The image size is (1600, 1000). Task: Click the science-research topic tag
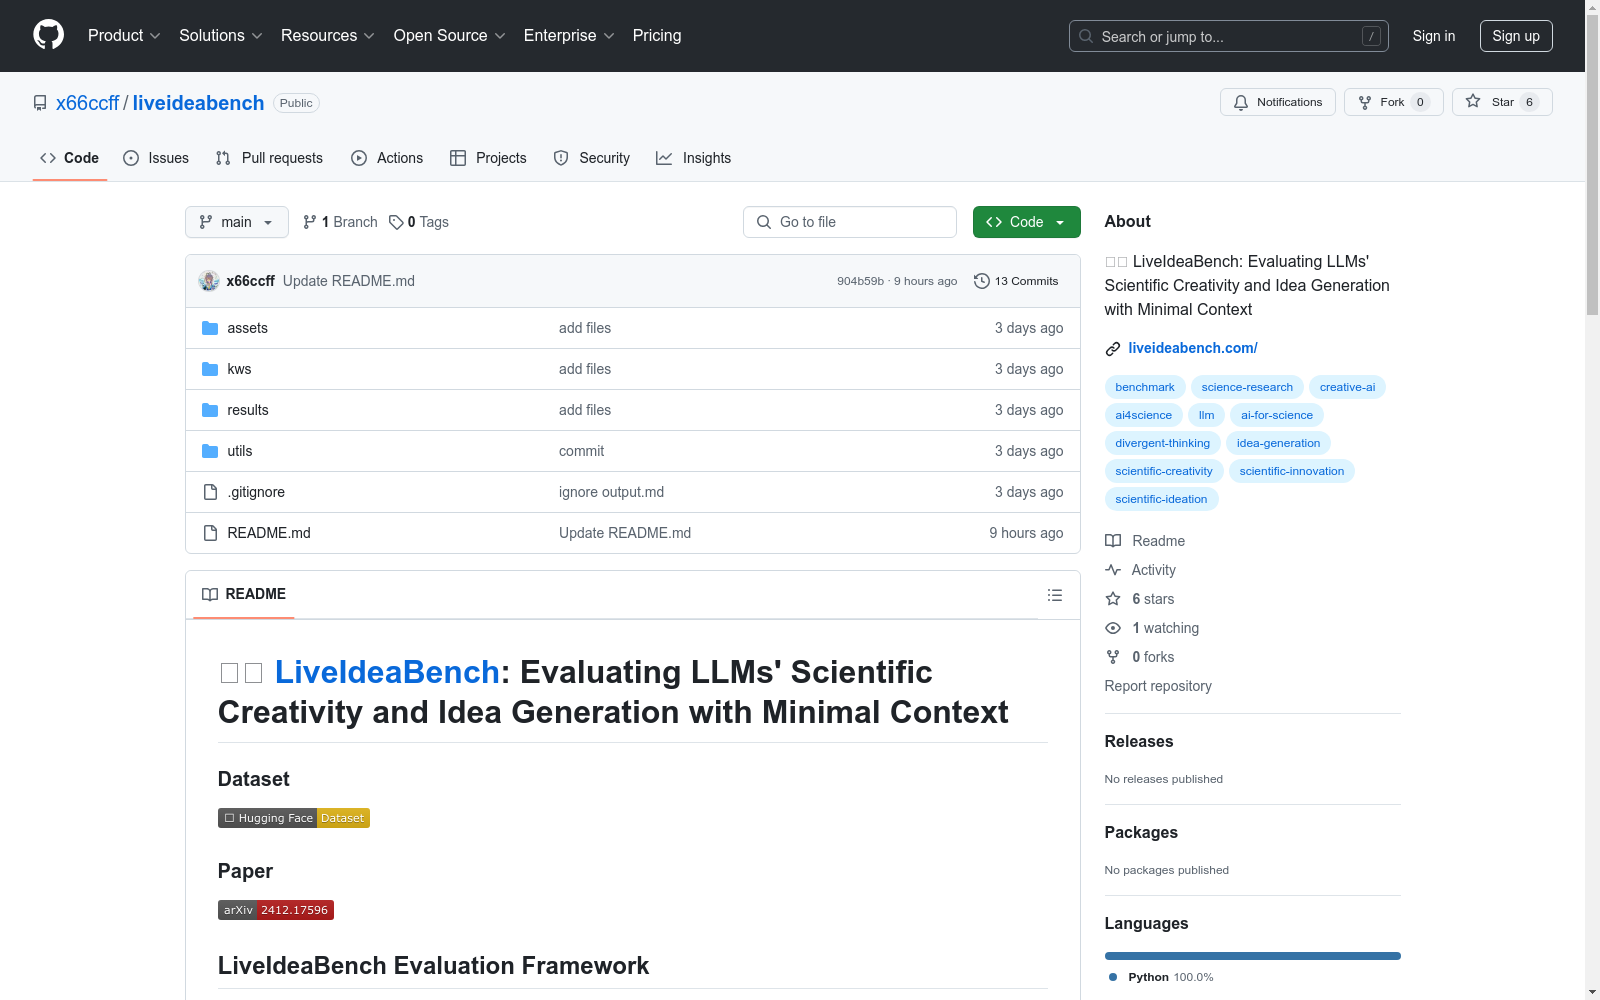coord(1247,387)
